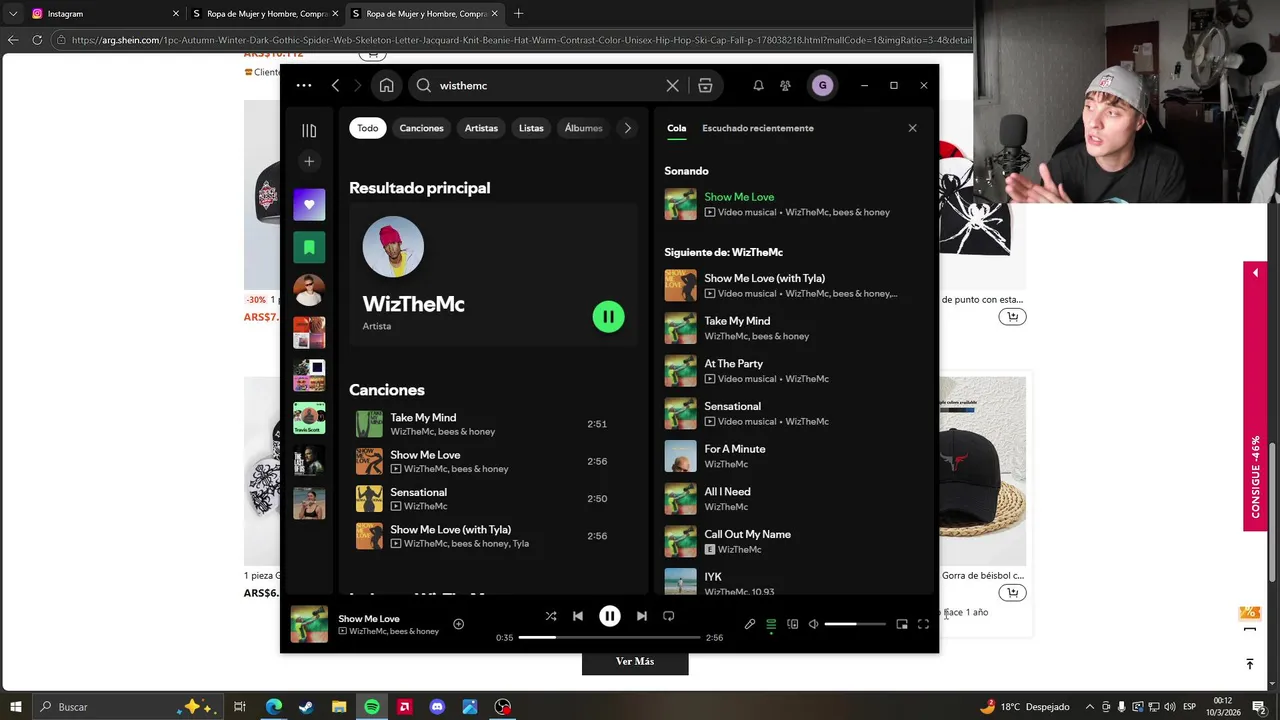Add Show Me Love to Liked Songs
1280x720 pixels.
coord(458,624)
